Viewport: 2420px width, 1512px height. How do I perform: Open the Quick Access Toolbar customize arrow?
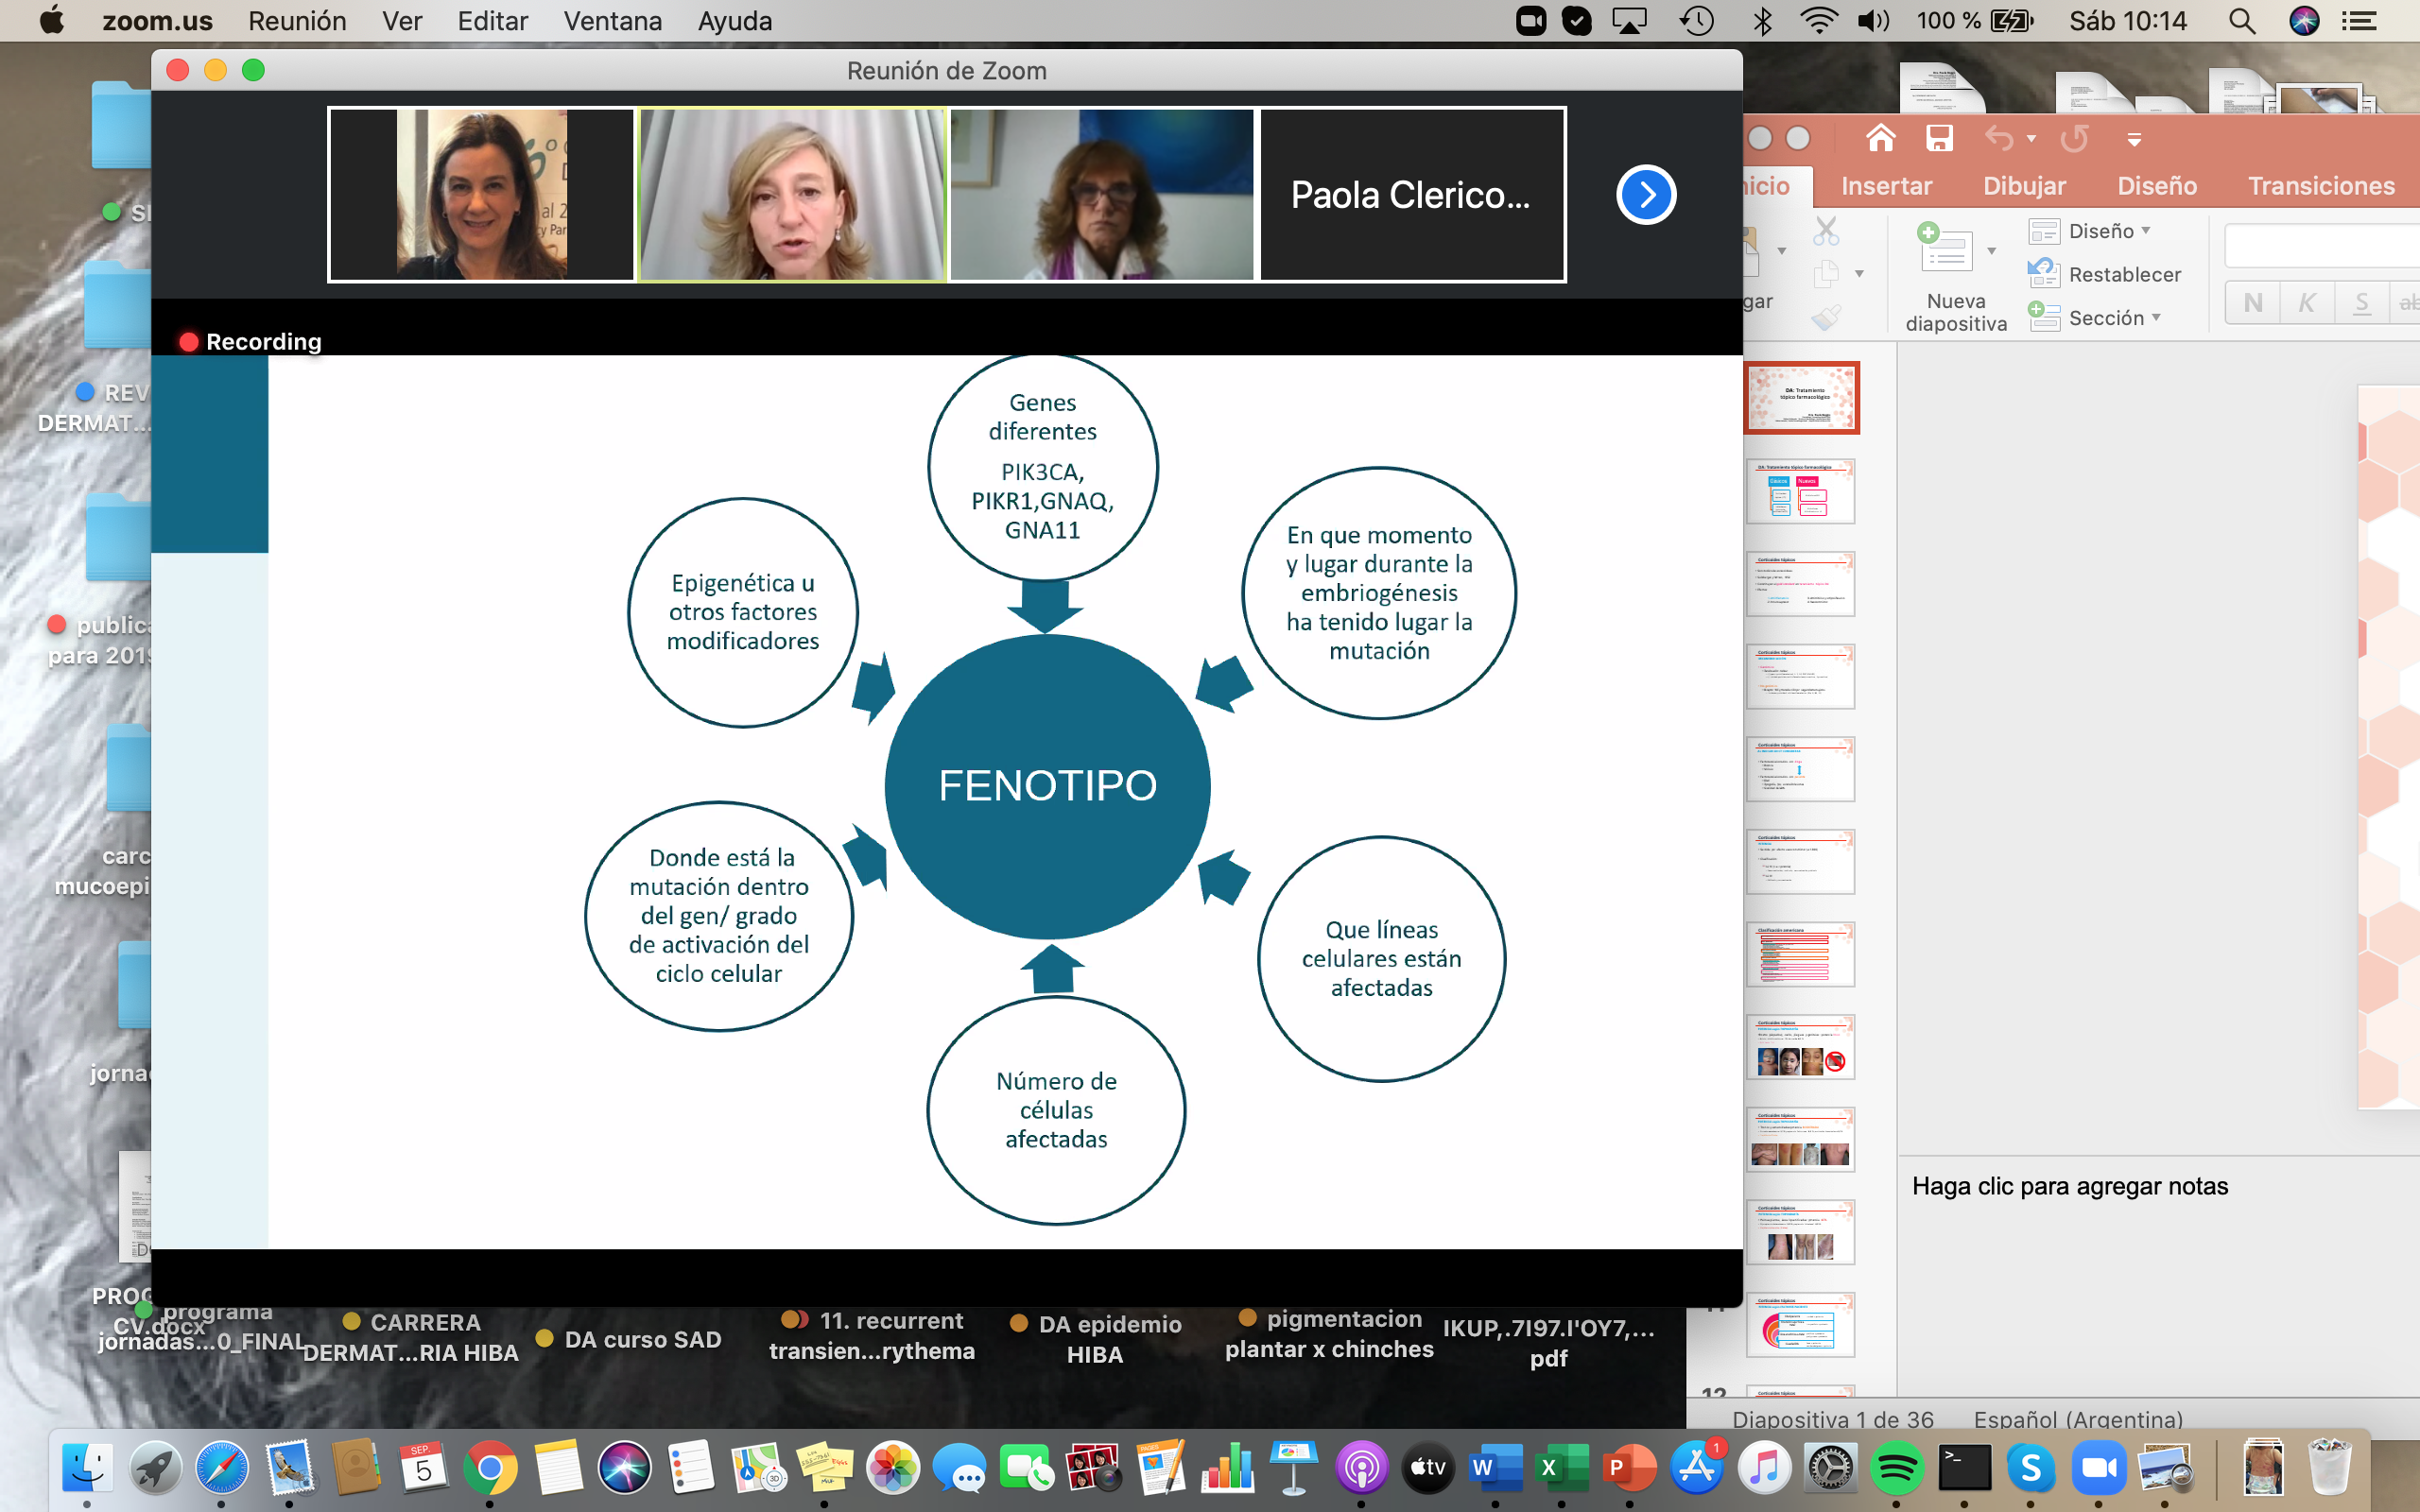click(2134, 140)
